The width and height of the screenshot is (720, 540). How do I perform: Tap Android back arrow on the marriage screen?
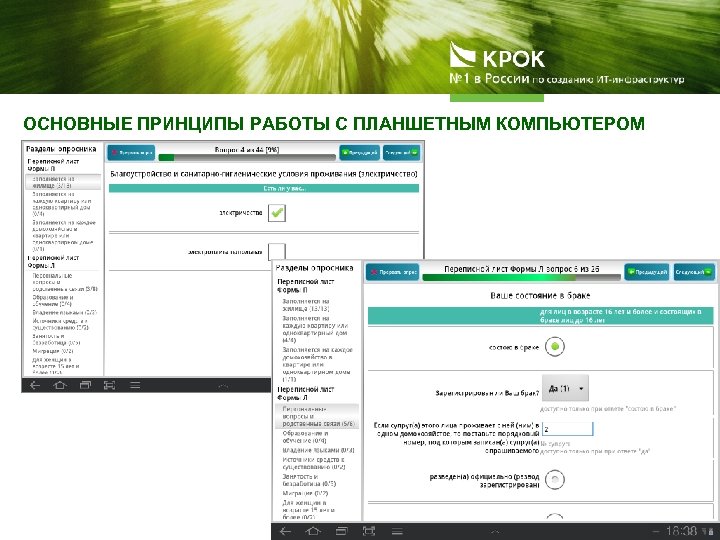click(285, 531)
